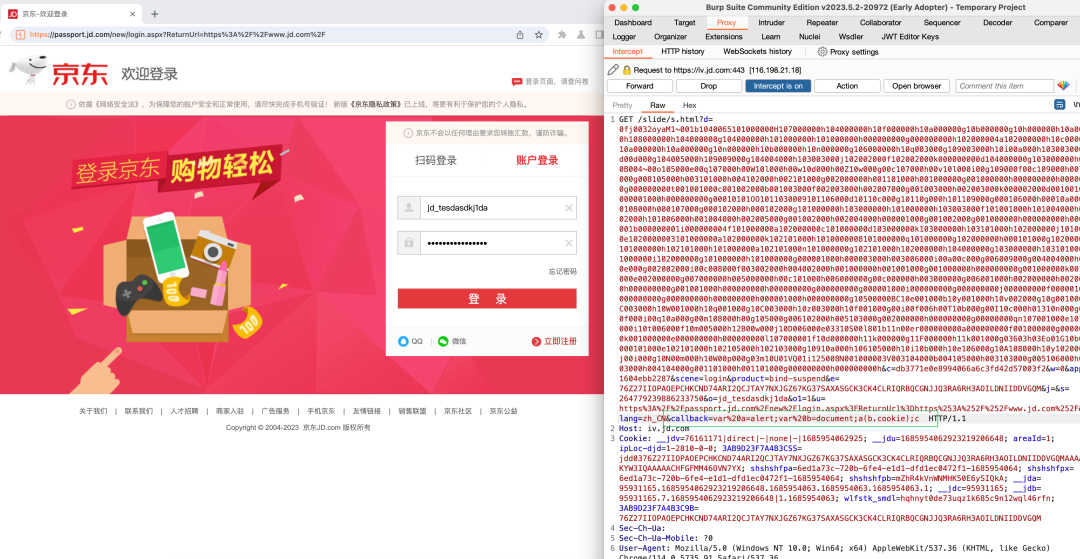Switch to 账户登录 account login tab
1080x559 pixels.
(x=537, y=160)
